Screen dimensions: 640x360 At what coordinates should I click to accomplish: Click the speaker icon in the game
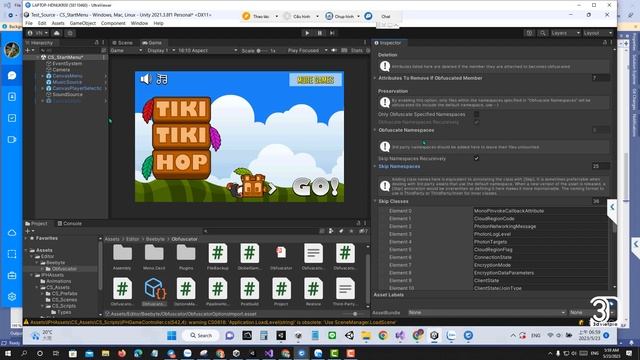146,79
